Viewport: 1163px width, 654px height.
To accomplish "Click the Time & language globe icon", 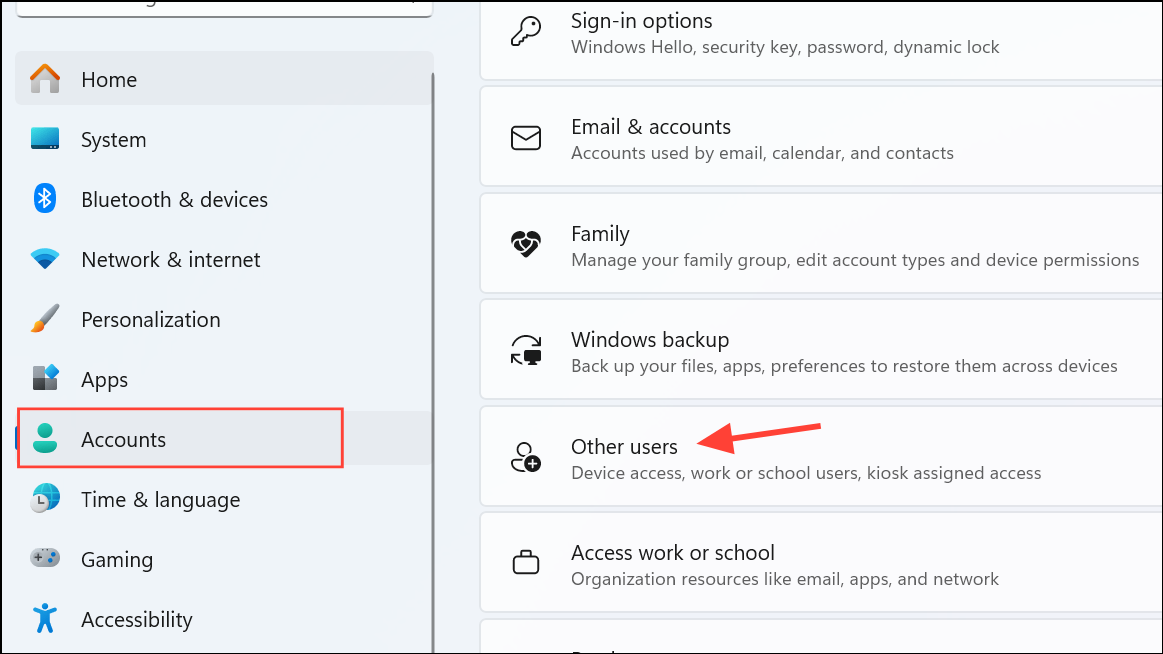I will [x=45, y=498].
